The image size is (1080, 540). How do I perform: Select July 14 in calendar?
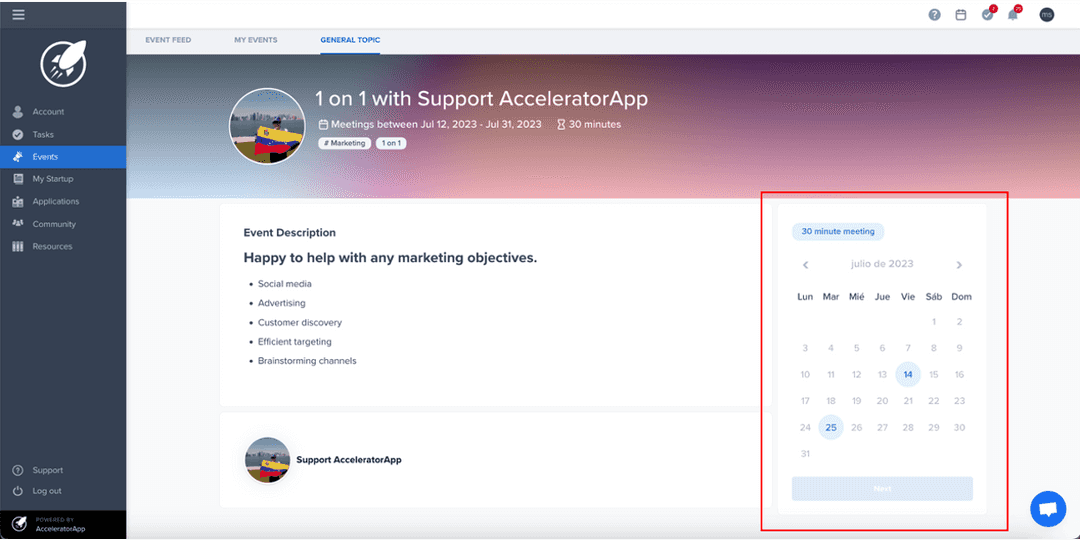(x=908, y=375)
